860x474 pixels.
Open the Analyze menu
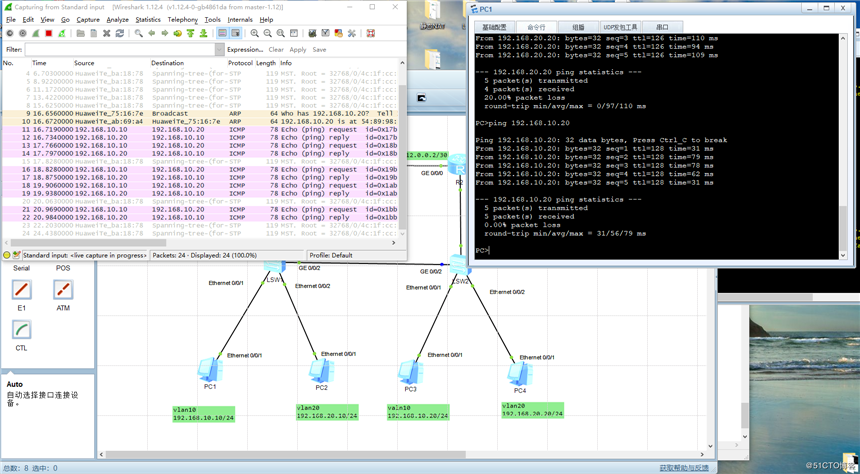117,20
